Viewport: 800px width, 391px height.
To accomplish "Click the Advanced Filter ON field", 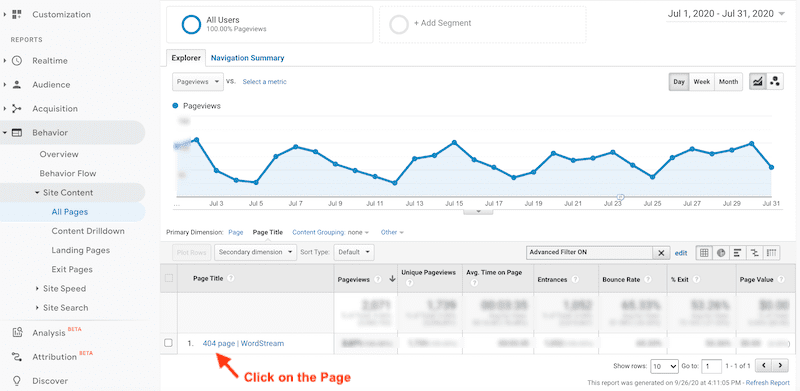I will (x=590, y=253).
